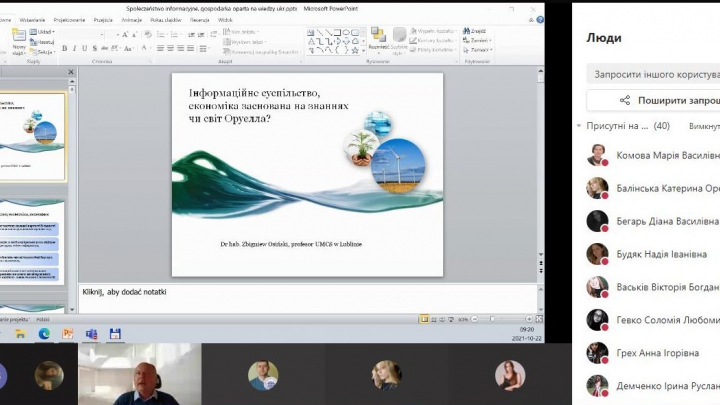This screenshot has width=720, height=405.
Task: Open Widok ribbon tab
Action: point(225,20)
